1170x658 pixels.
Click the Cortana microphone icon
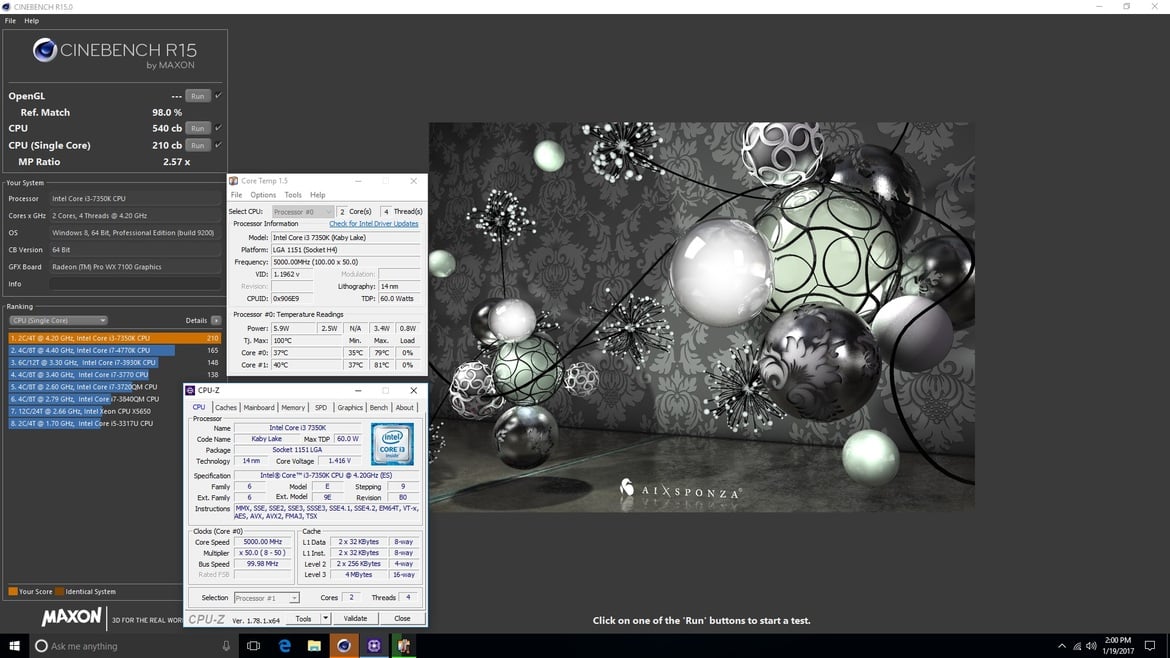tap(226, 646)
